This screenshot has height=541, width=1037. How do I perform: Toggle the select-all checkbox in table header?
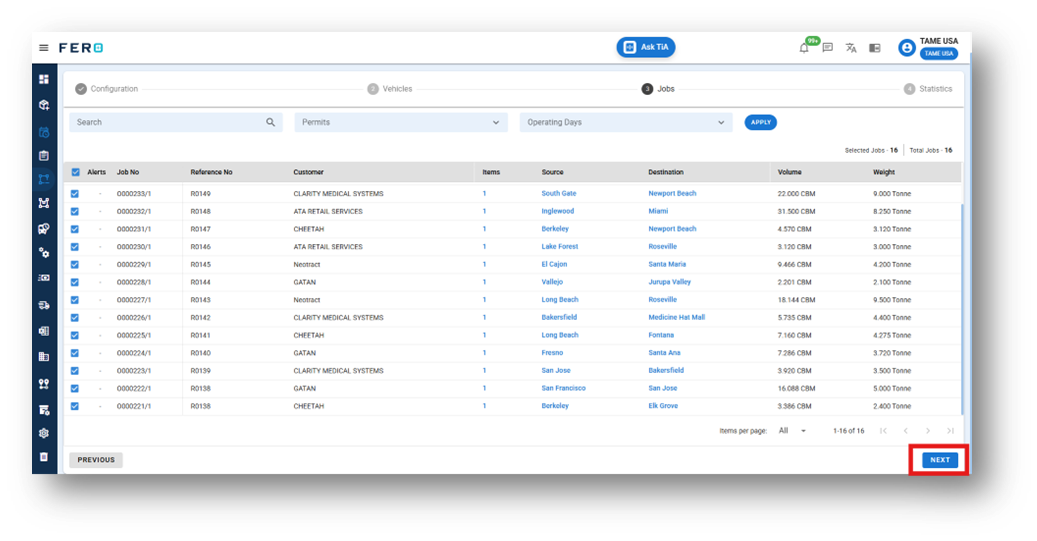coord(75,172)
